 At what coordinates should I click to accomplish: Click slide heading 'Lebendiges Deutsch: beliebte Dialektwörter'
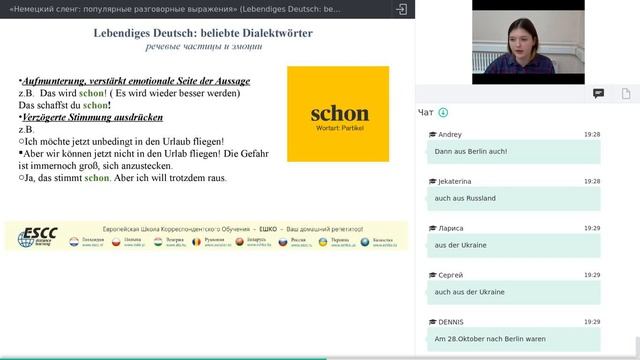tap(203, 33)
